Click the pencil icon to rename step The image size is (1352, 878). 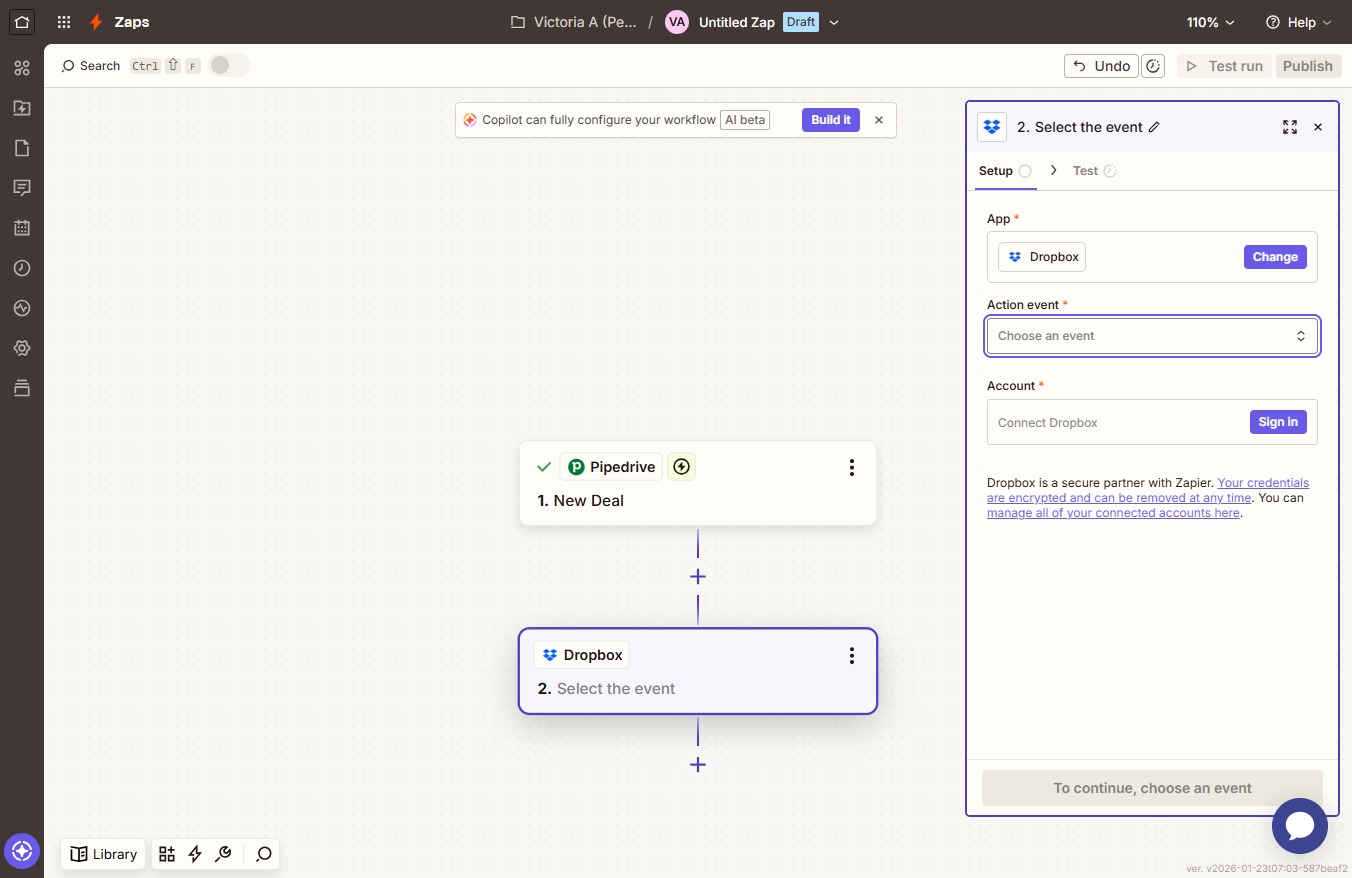pos(1154,127)
